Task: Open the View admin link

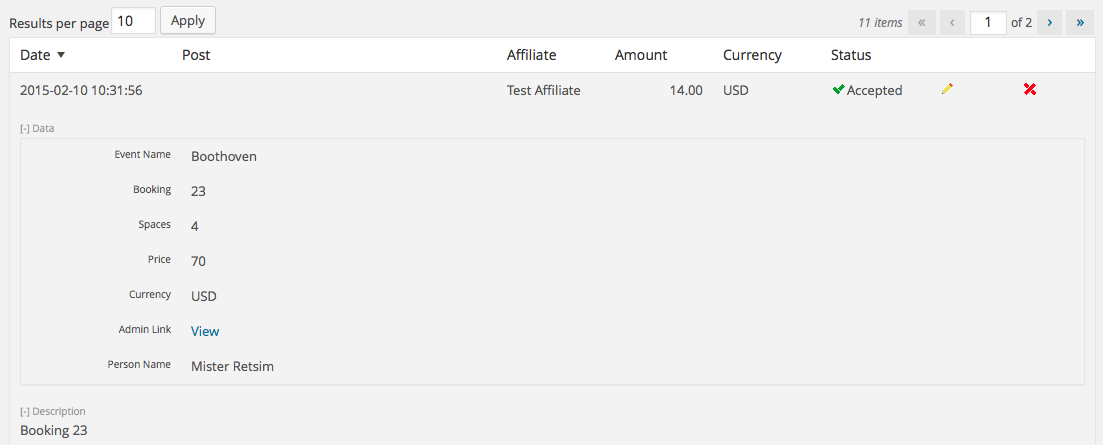Action: click(205, 331)
